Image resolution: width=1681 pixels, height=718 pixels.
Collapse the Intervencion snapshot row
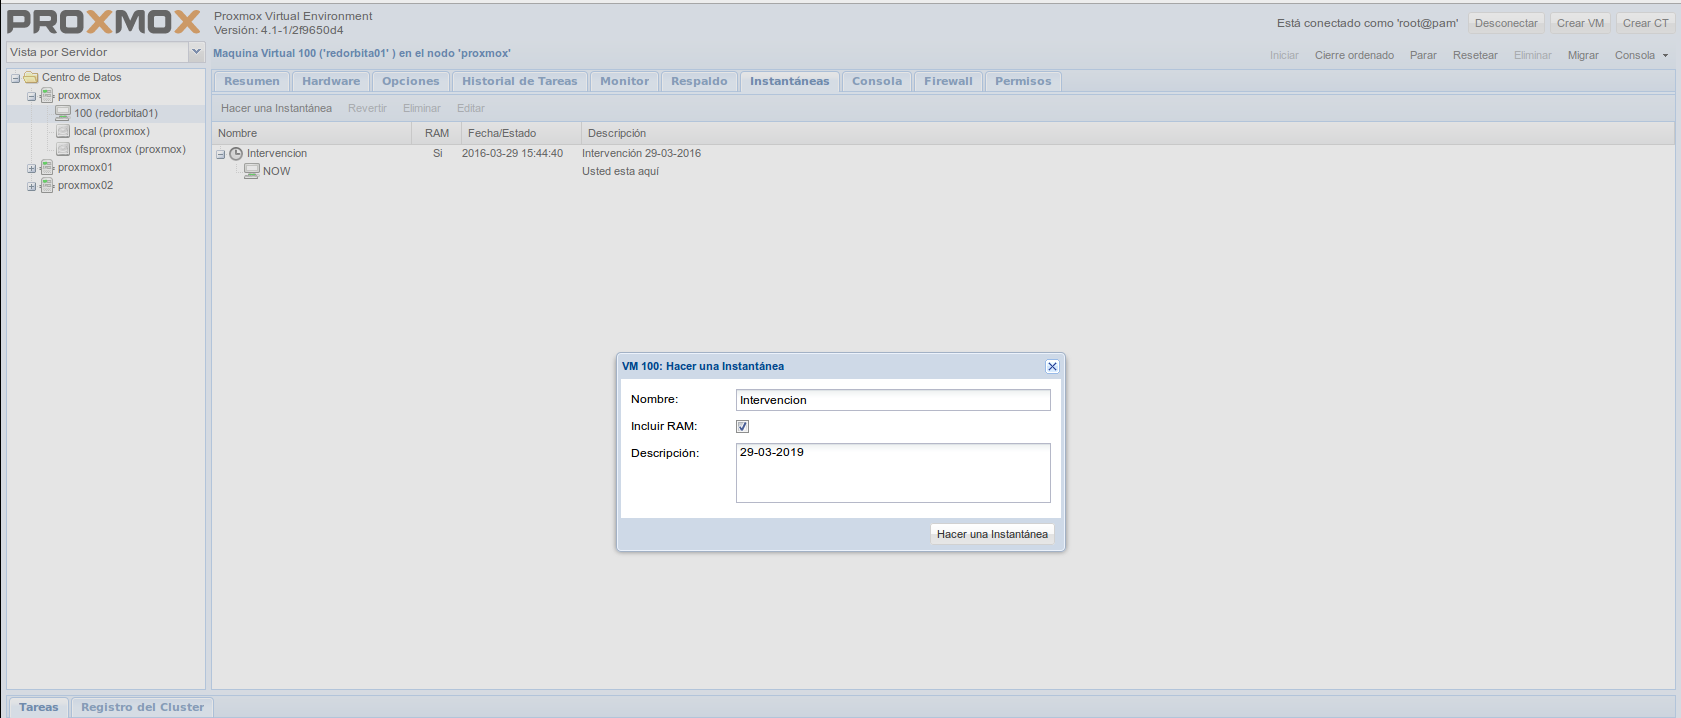[221, 154]
